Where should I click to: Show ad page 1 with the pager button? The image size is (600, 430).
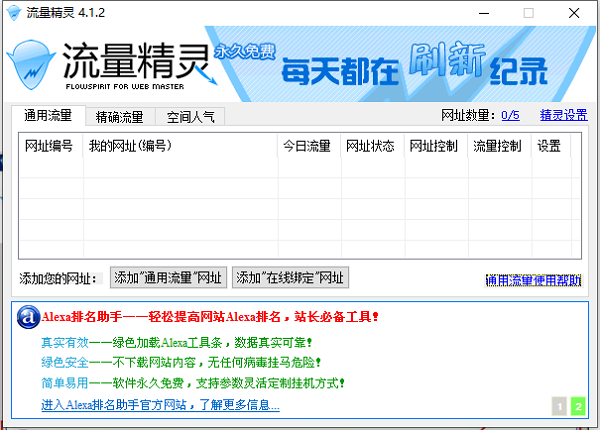click(559, 406)
